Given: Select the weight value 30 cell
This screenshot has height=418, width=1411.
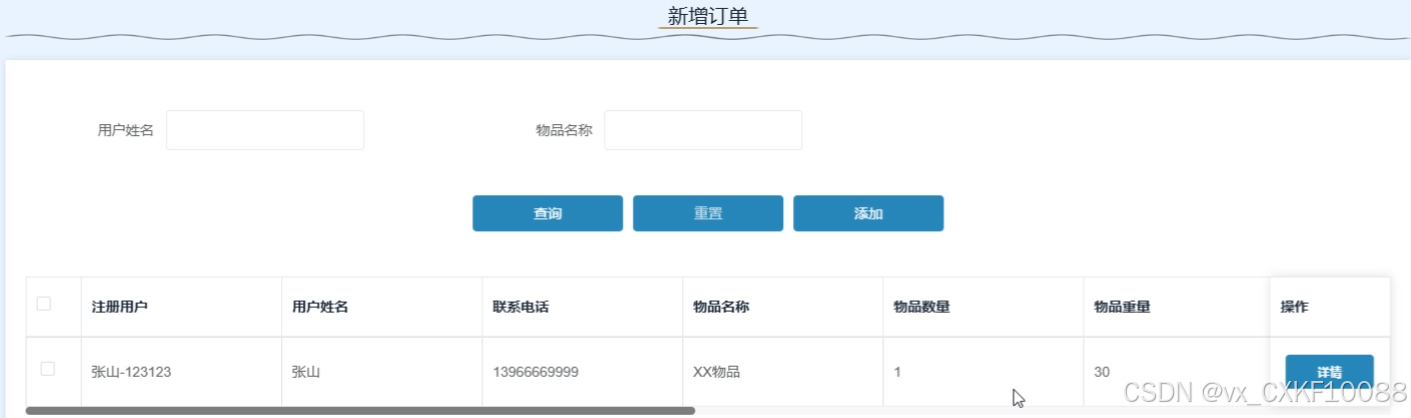Looking at the screenshot, I should click(x=1176, y=372).
